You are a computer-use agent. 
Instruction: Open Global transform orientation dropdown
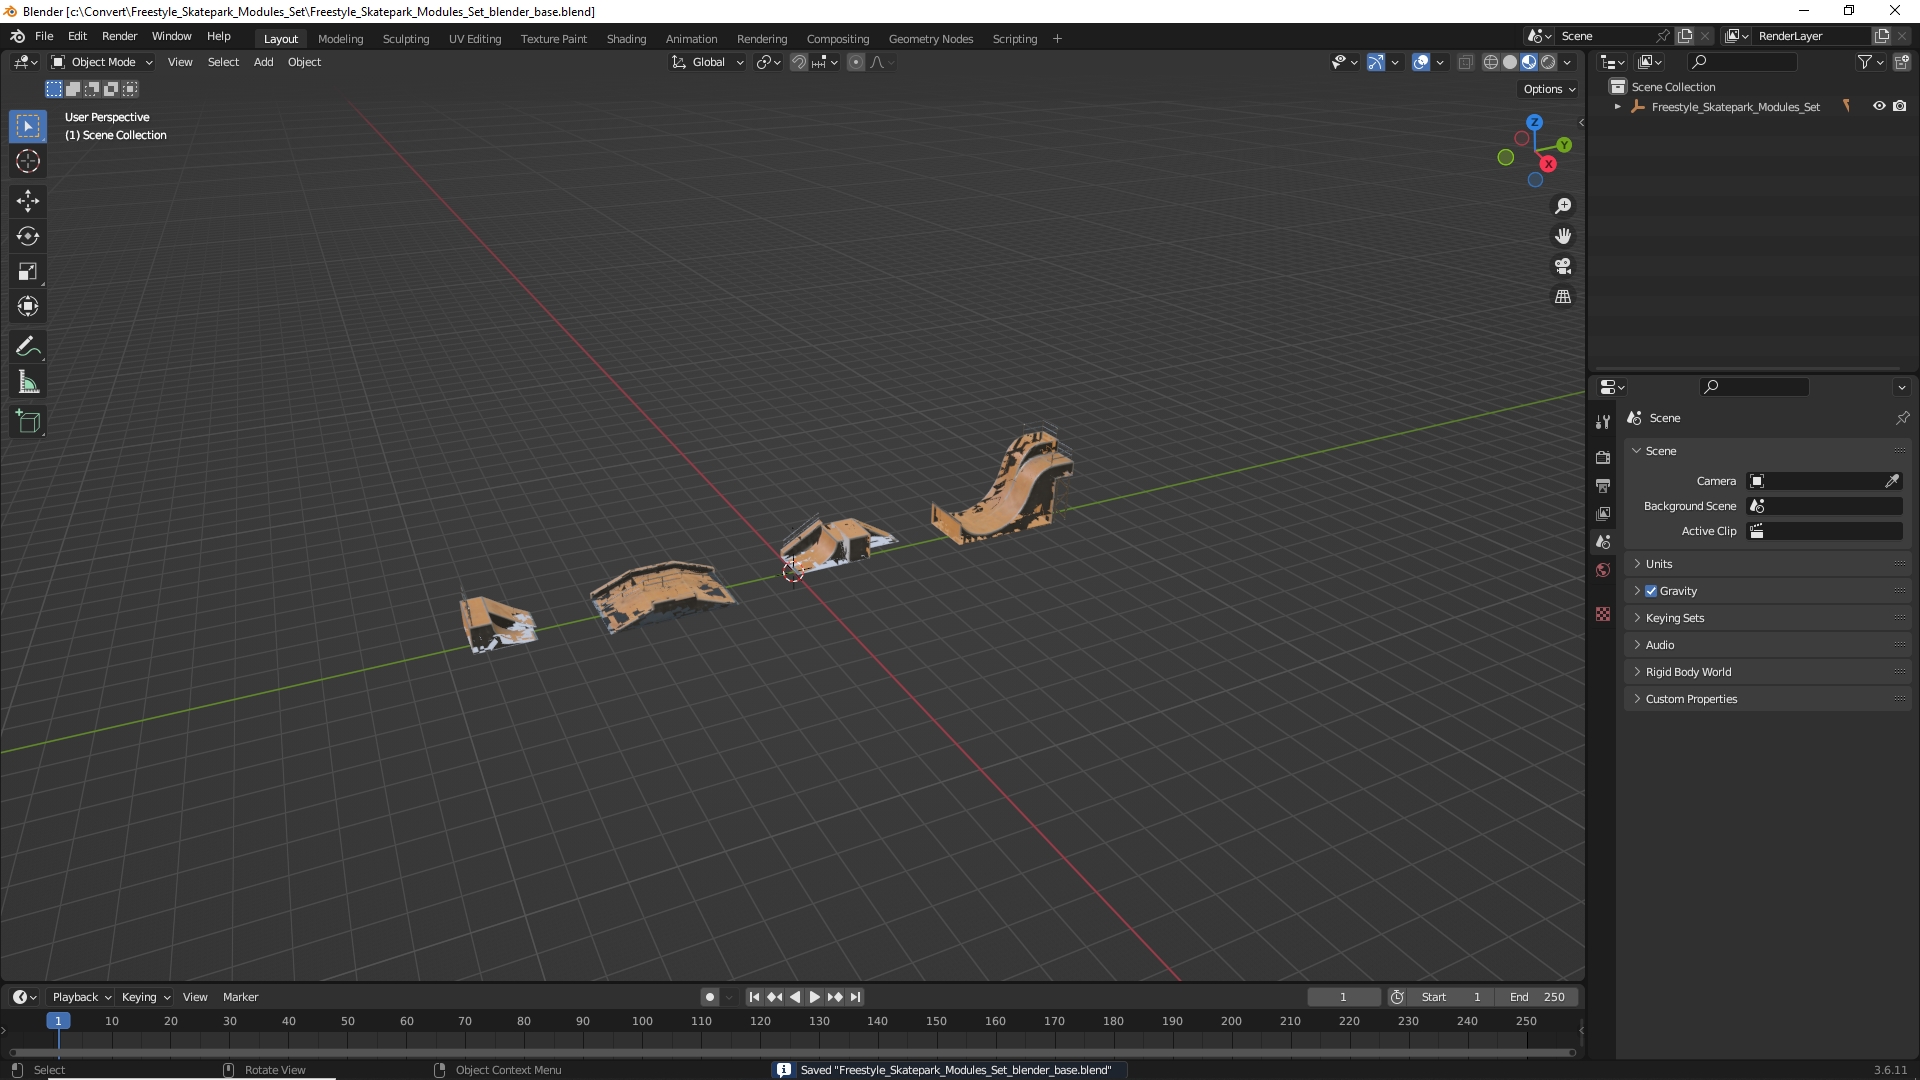[x=707, y=62]
